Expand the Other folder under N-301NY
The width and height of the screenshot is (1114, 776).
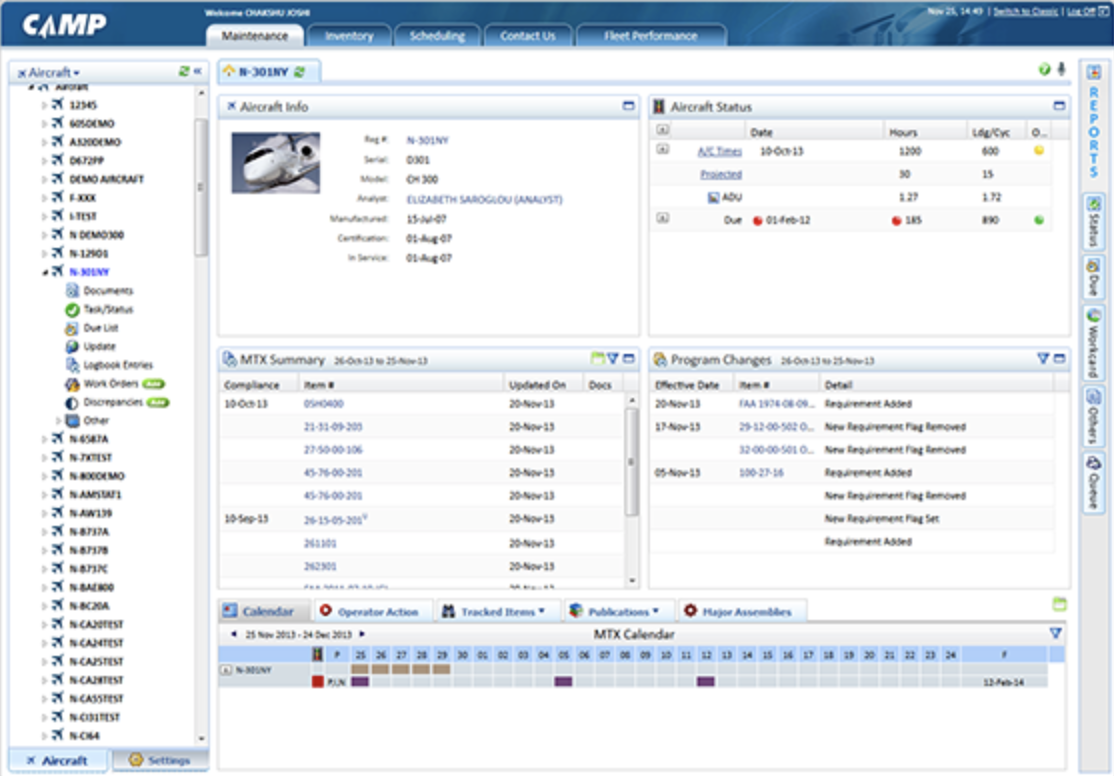pos(58,421)
